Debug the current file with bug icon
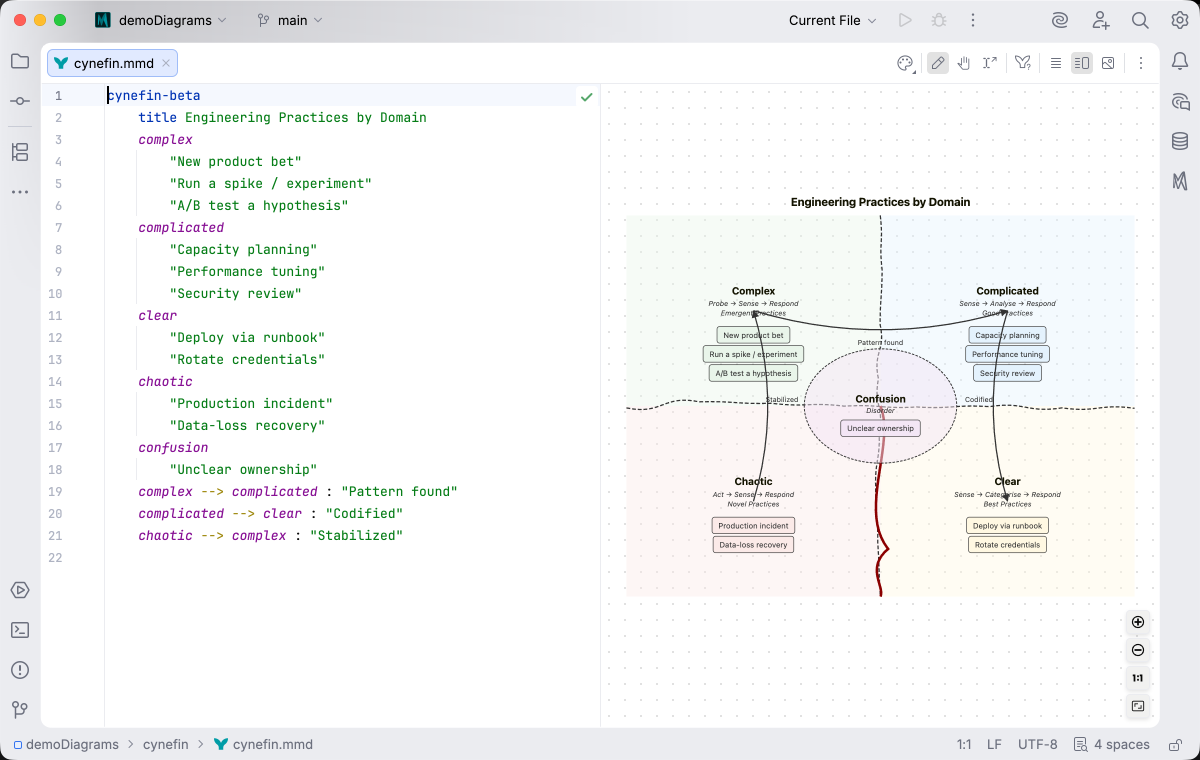1200x760 pixels. pos(938,20)
